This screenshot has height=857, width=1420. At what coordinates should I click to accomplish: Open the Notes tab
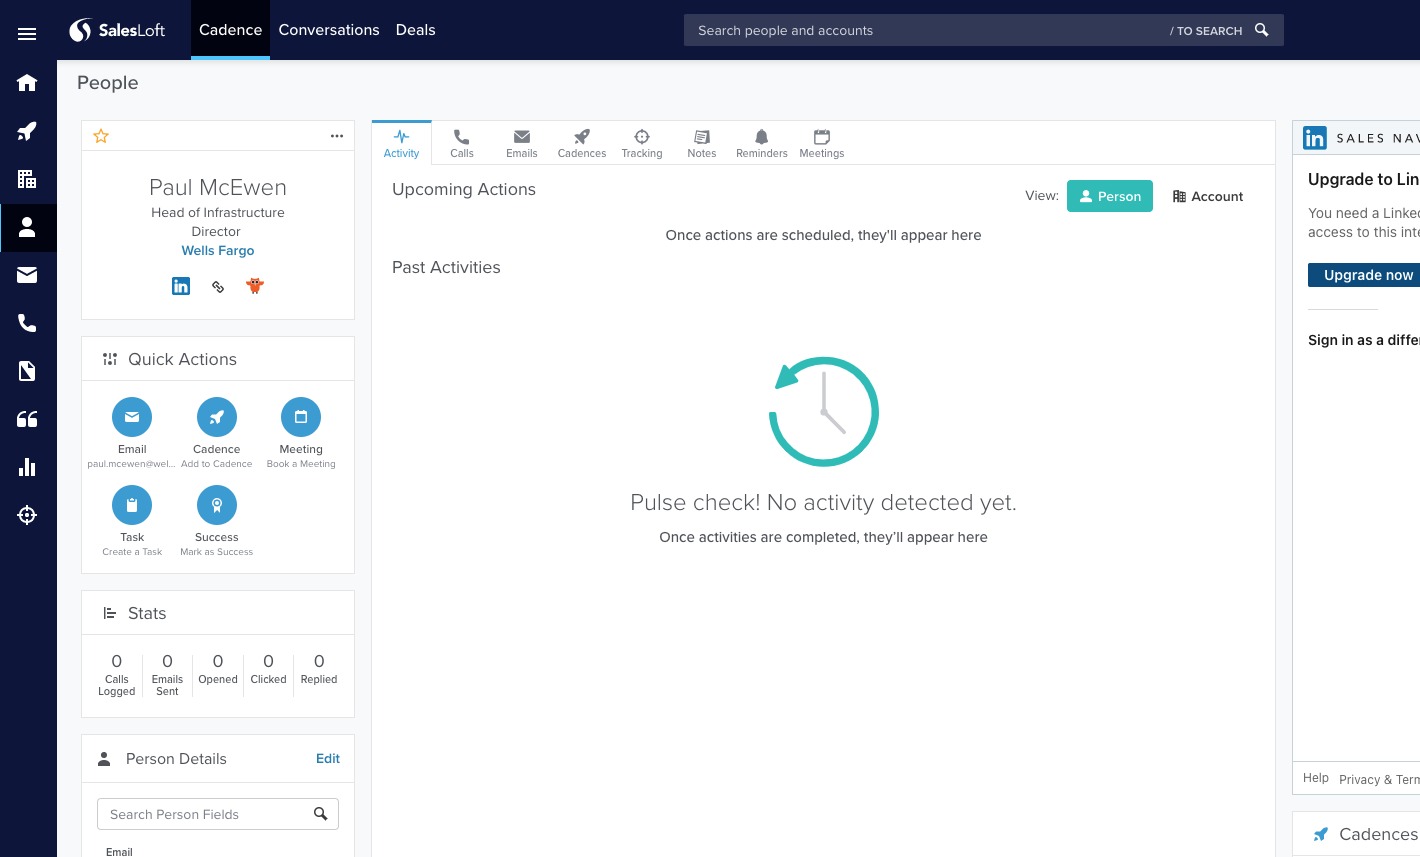[x=702, y=143]
